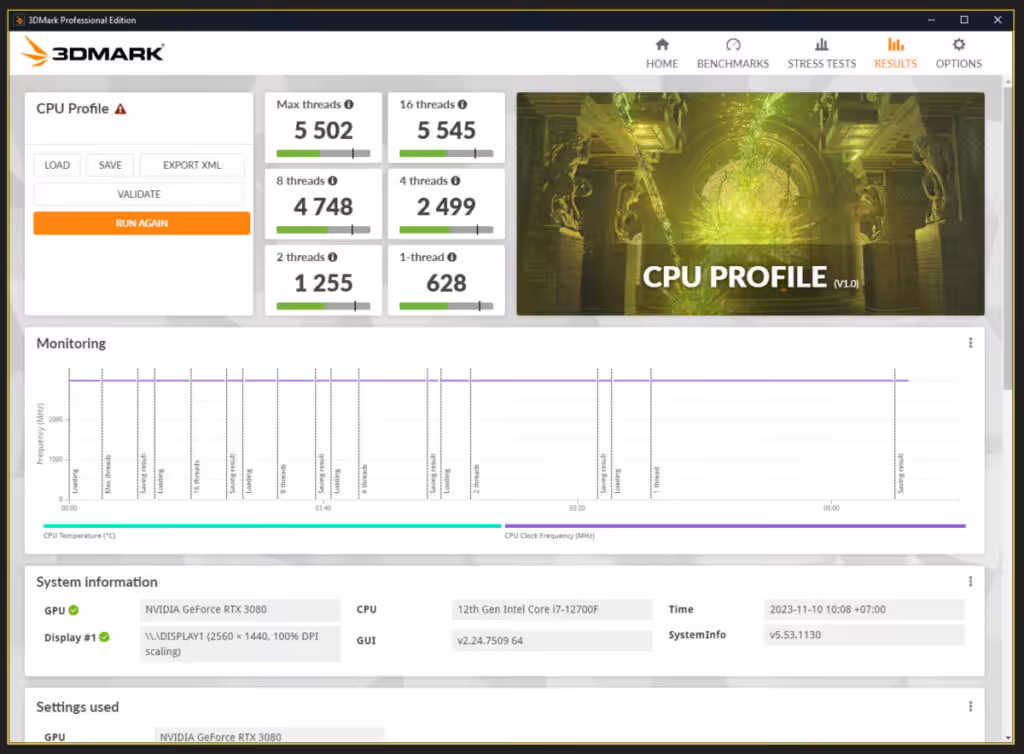Click the Max threads info icon
The image size is (1024, 754).
[x=349, y=104]
